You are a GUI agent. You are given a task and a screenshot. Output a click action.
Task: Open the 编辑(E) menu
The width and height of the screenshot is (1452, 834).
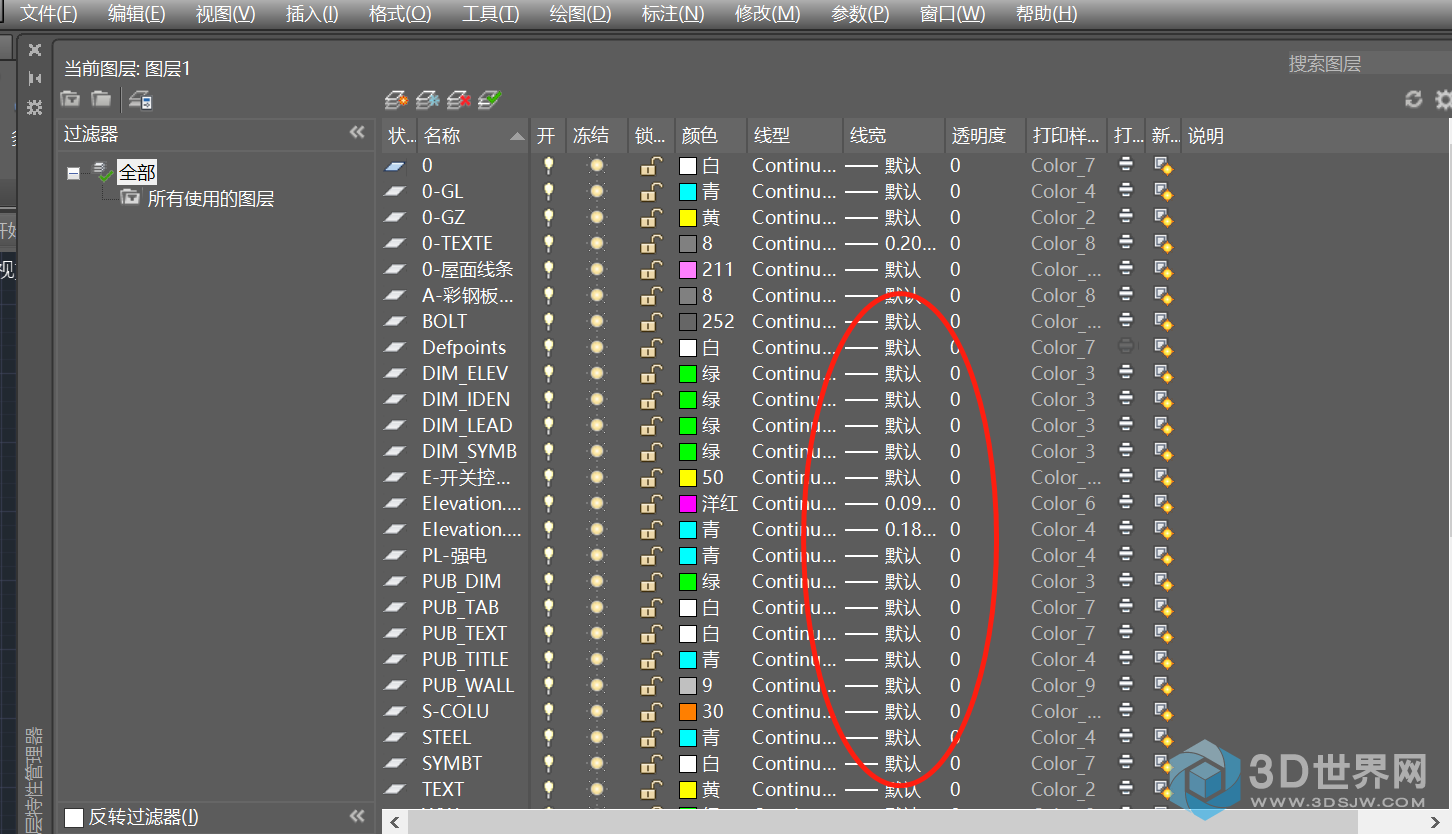[x=137, y=14]
